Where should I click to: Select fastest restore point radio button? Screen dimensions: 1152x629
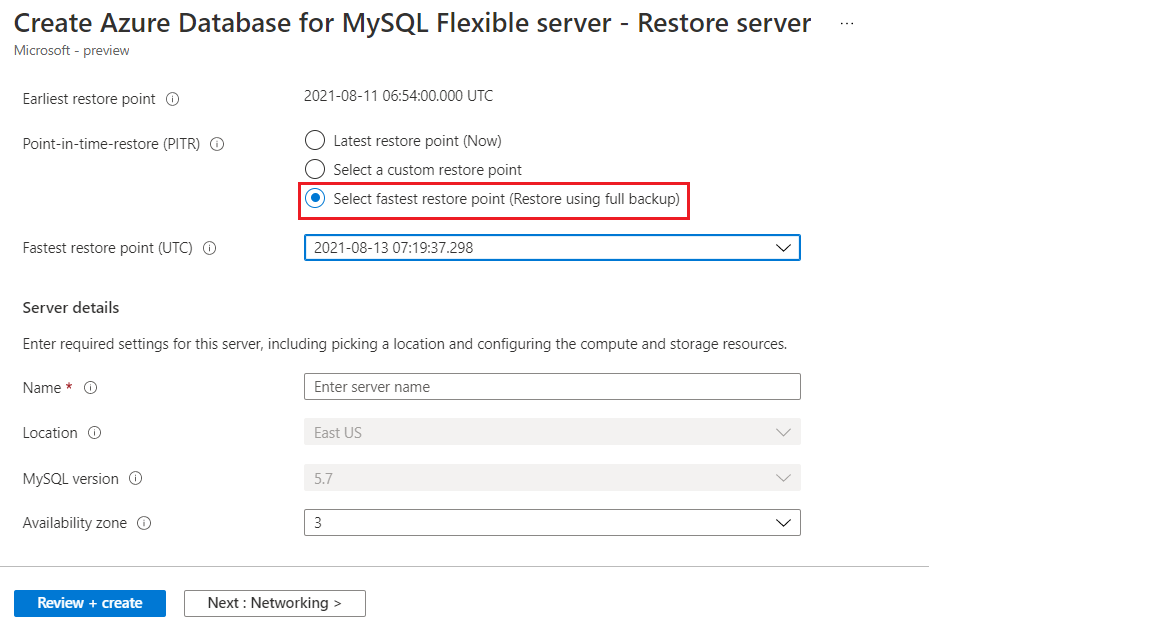(x=315, y=198)
